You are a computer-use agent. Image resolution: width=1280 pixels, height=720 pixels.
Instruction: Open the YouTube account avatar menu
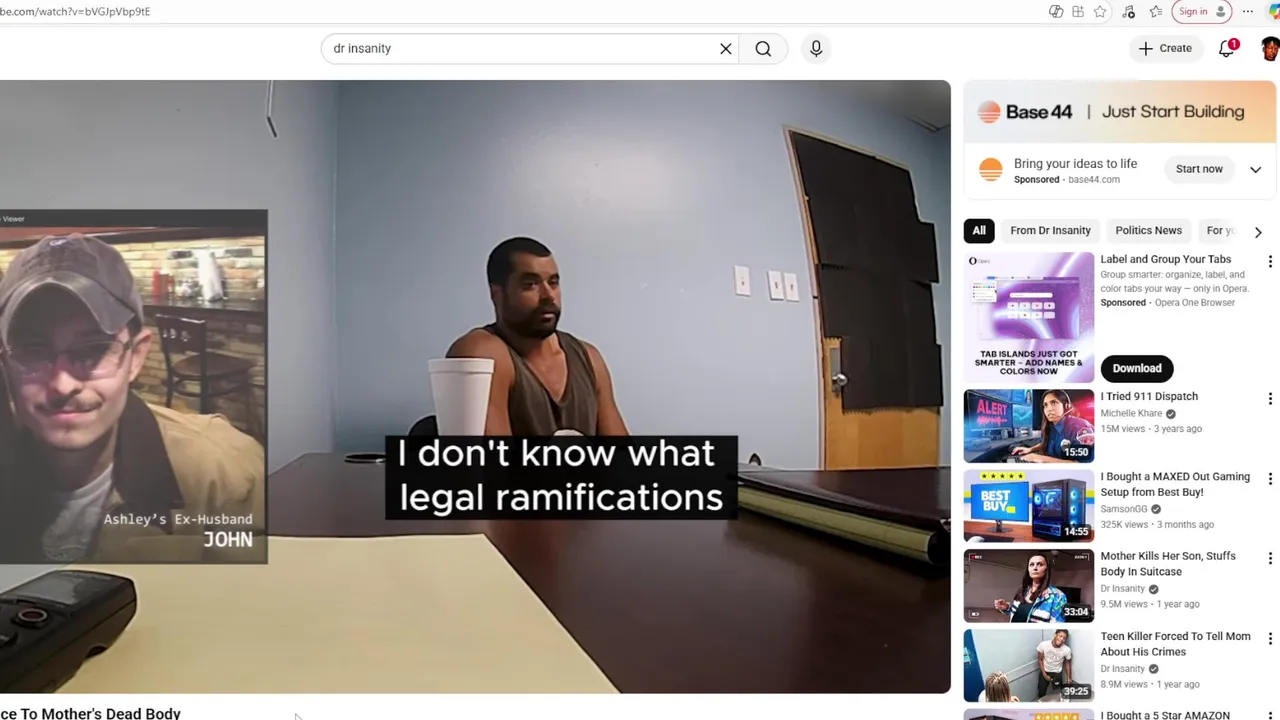pos(1270,49)
